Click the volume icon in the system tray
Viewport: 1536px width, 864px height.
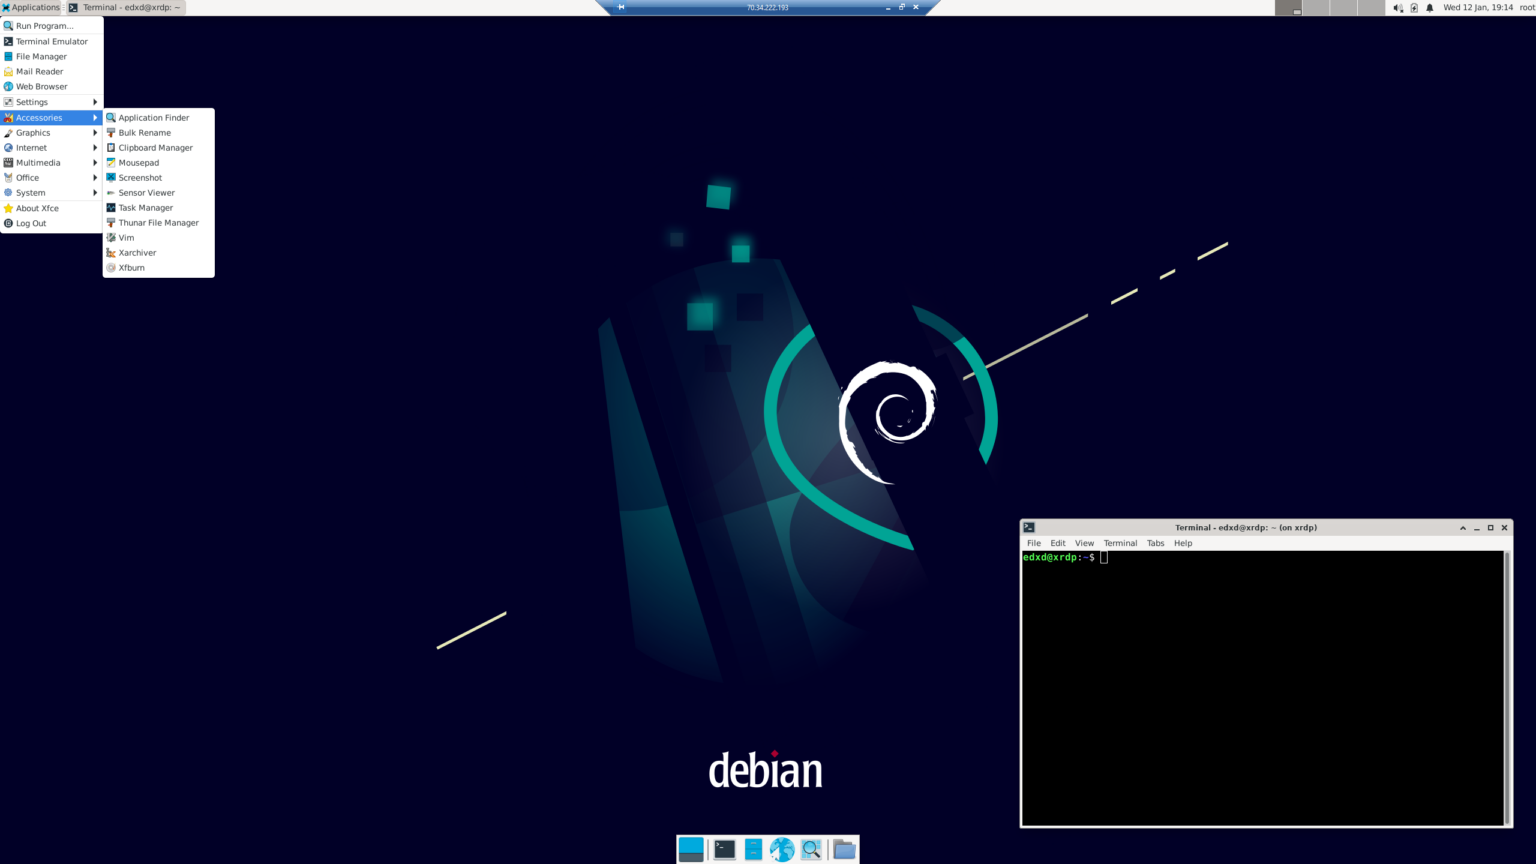(x=1397, y=7)
